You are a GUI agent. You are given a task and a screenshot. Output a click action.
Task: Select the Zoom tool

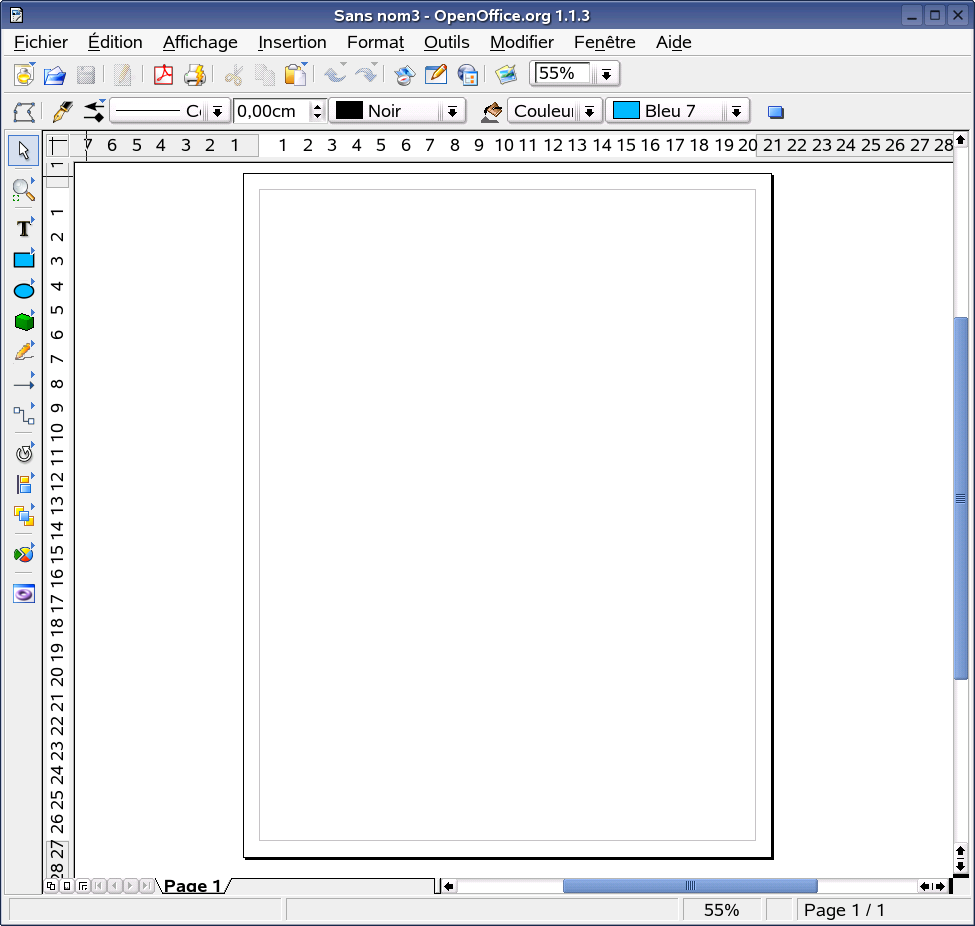[x=22, y=190]
